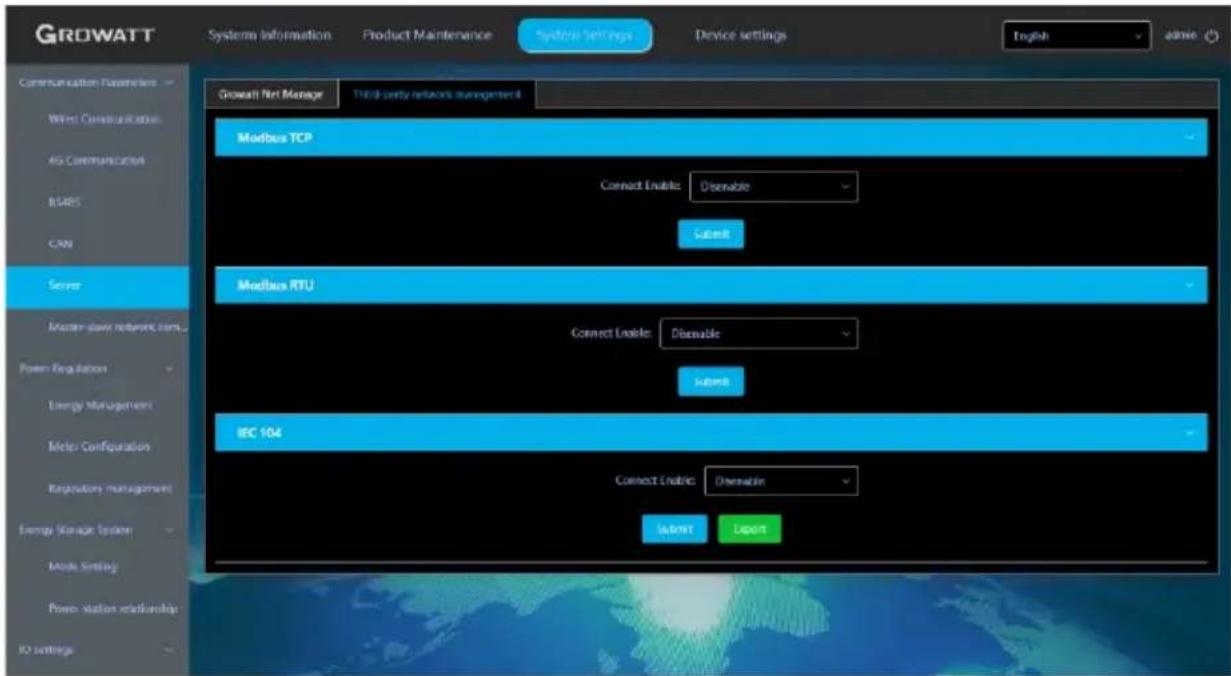Submit the Modbus RTU settings

tap(711, 381)
